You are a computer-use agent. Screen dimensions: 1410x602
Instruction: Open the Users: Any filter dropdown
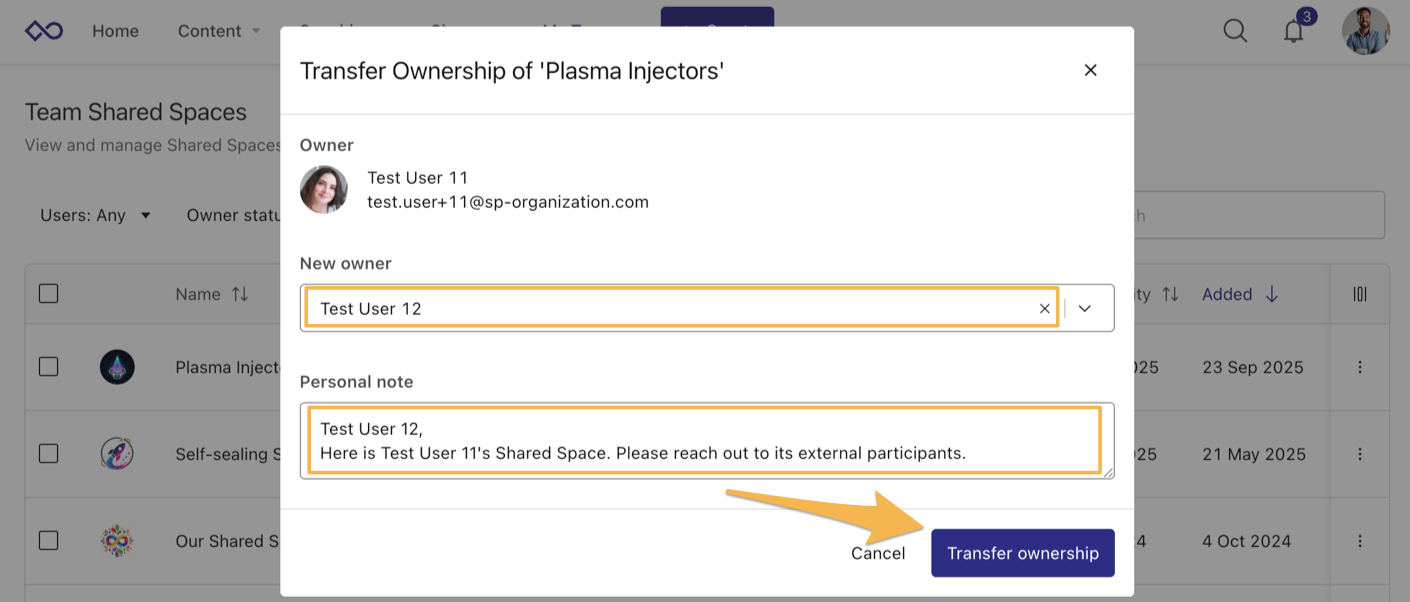pos(95,215)
